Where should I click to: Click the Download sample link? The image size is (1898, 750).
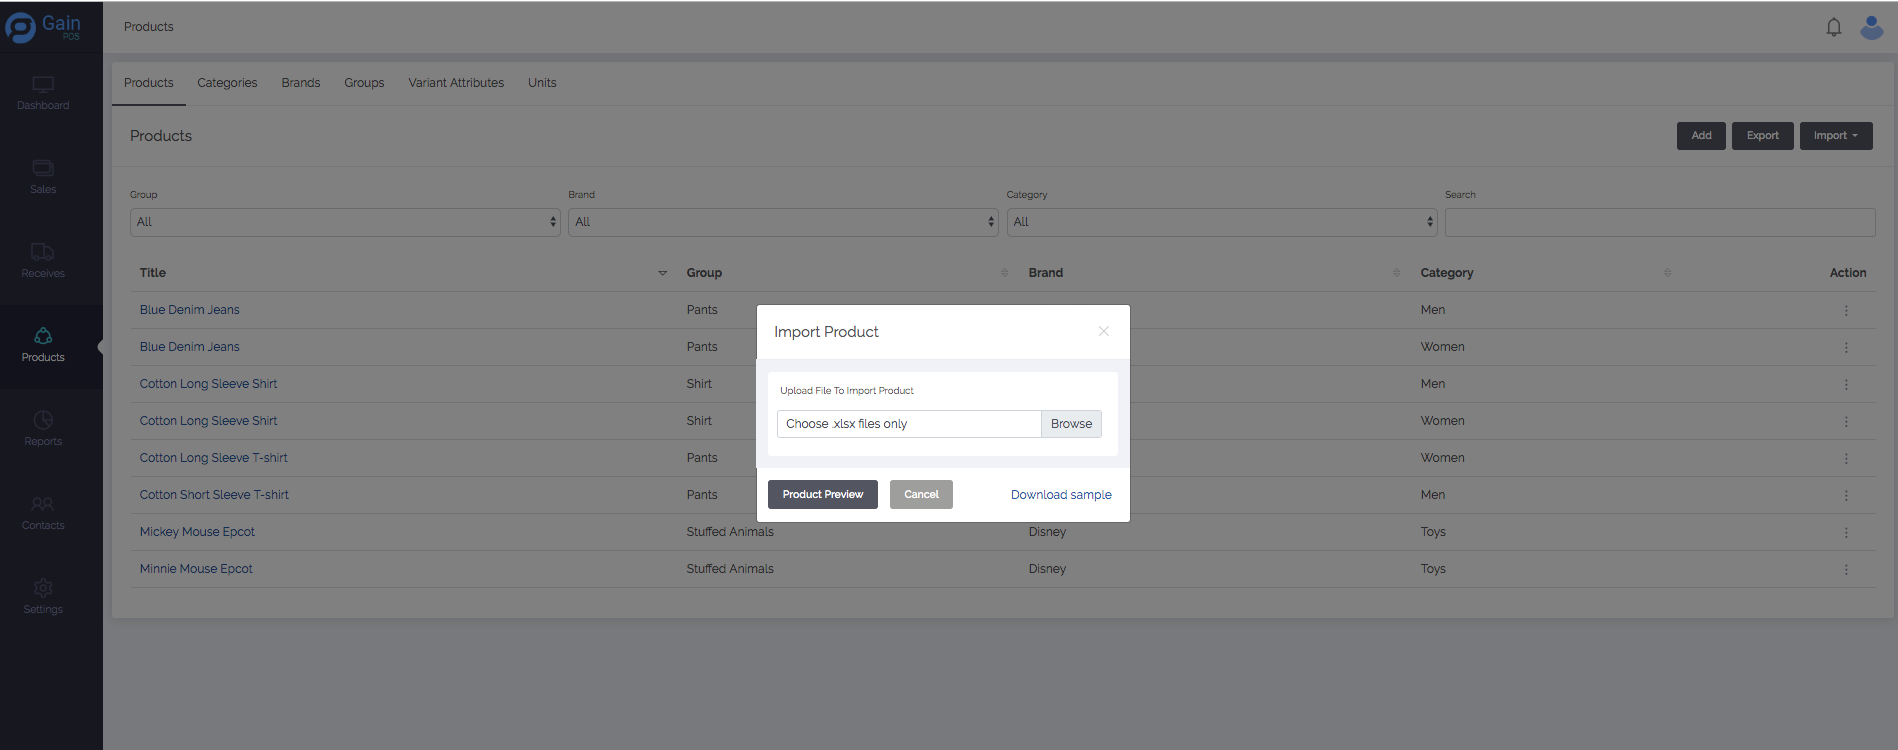[1060, 495]
